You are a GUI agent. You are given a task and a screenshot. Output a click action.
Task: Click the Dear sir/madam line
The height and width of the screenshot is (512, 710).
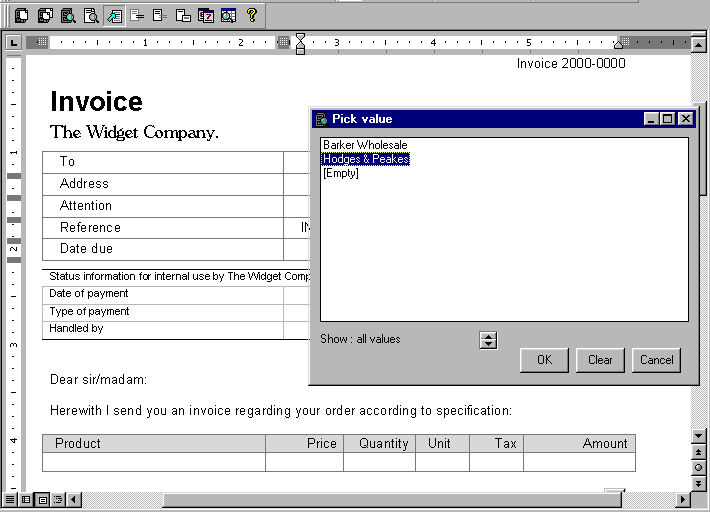pos(98,379)
